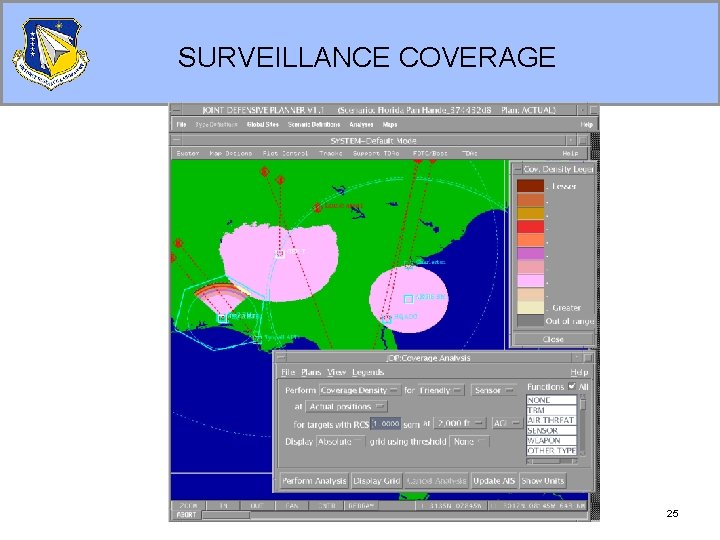Close the Cov. Density Legend panel

[x=553, y=339]
